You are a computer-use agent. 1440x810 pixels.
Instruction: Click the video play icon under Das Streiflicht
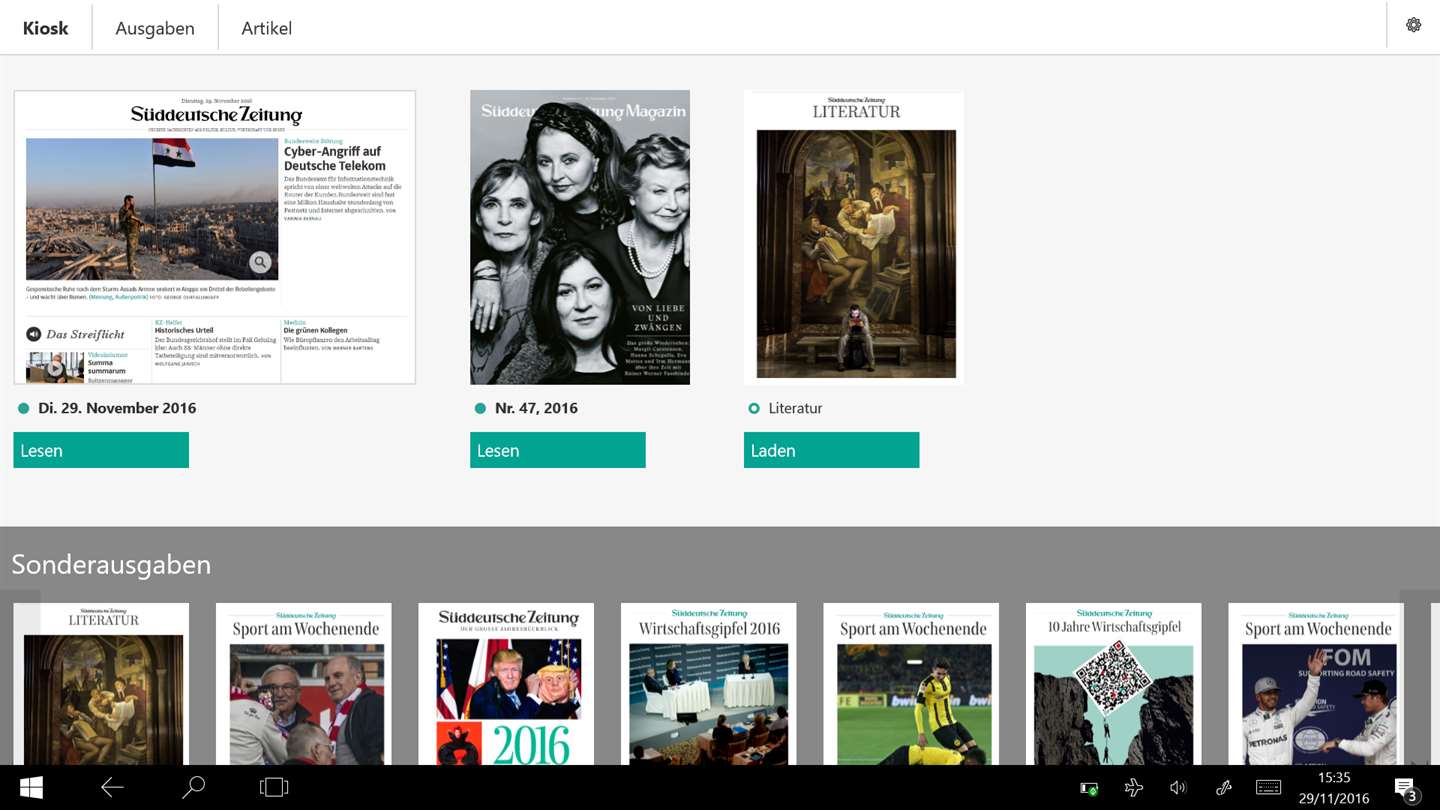pyautogui.click(x=54, y=368)
